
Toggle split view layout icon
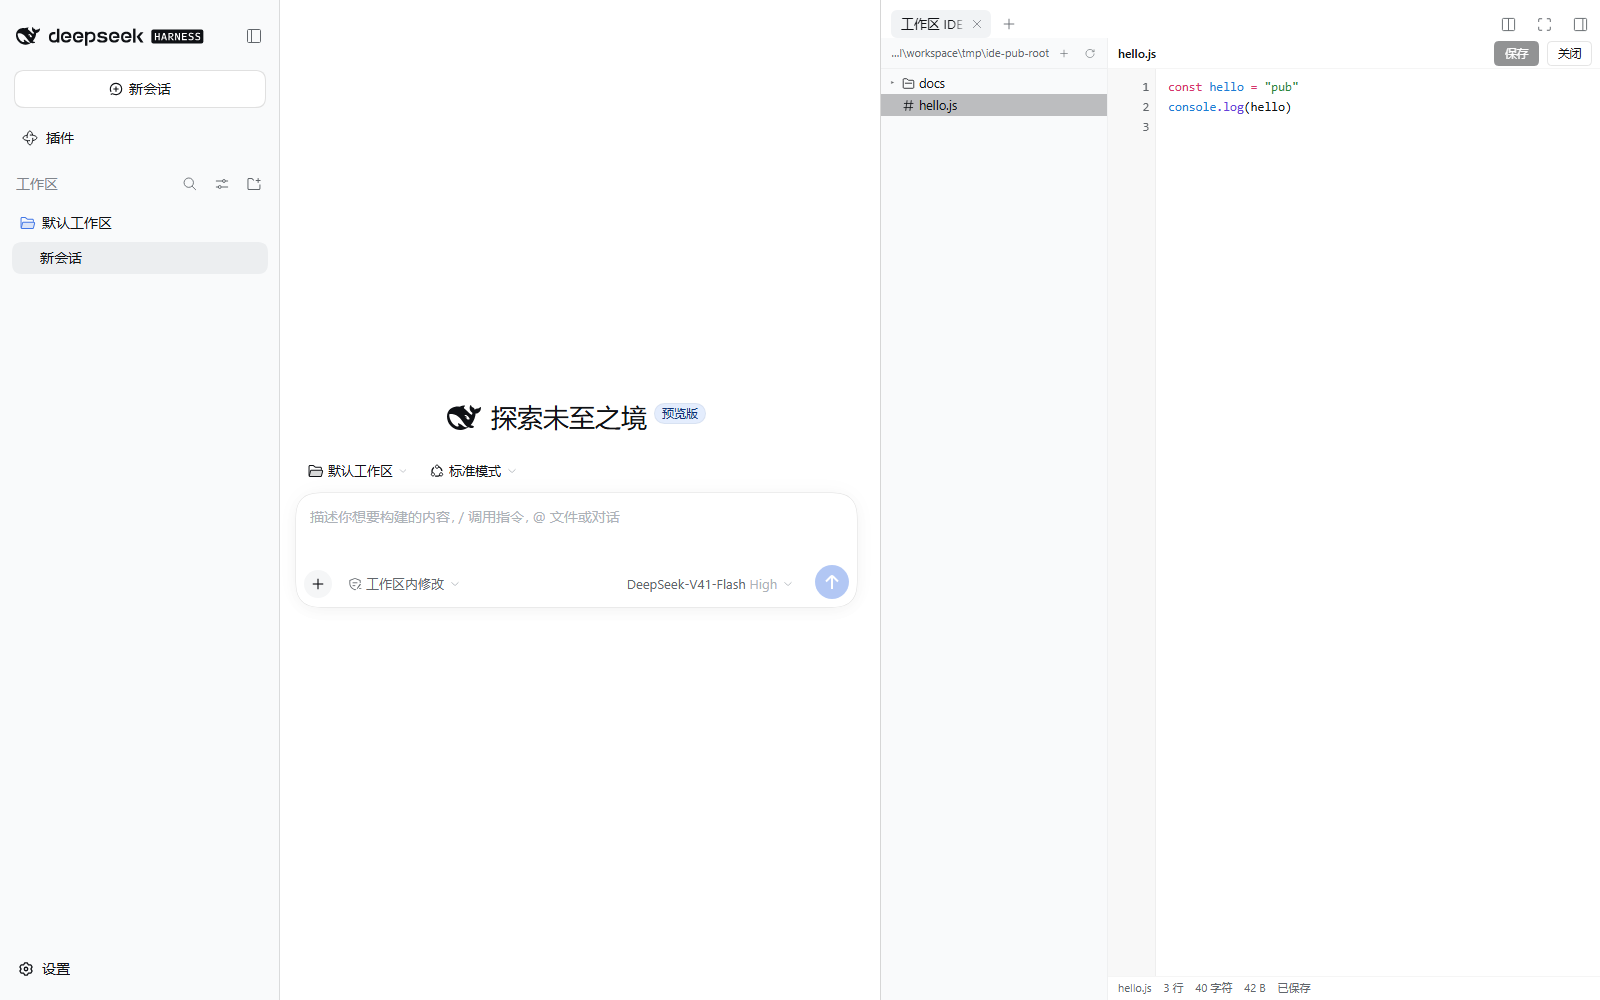(x=1509, y=24)
